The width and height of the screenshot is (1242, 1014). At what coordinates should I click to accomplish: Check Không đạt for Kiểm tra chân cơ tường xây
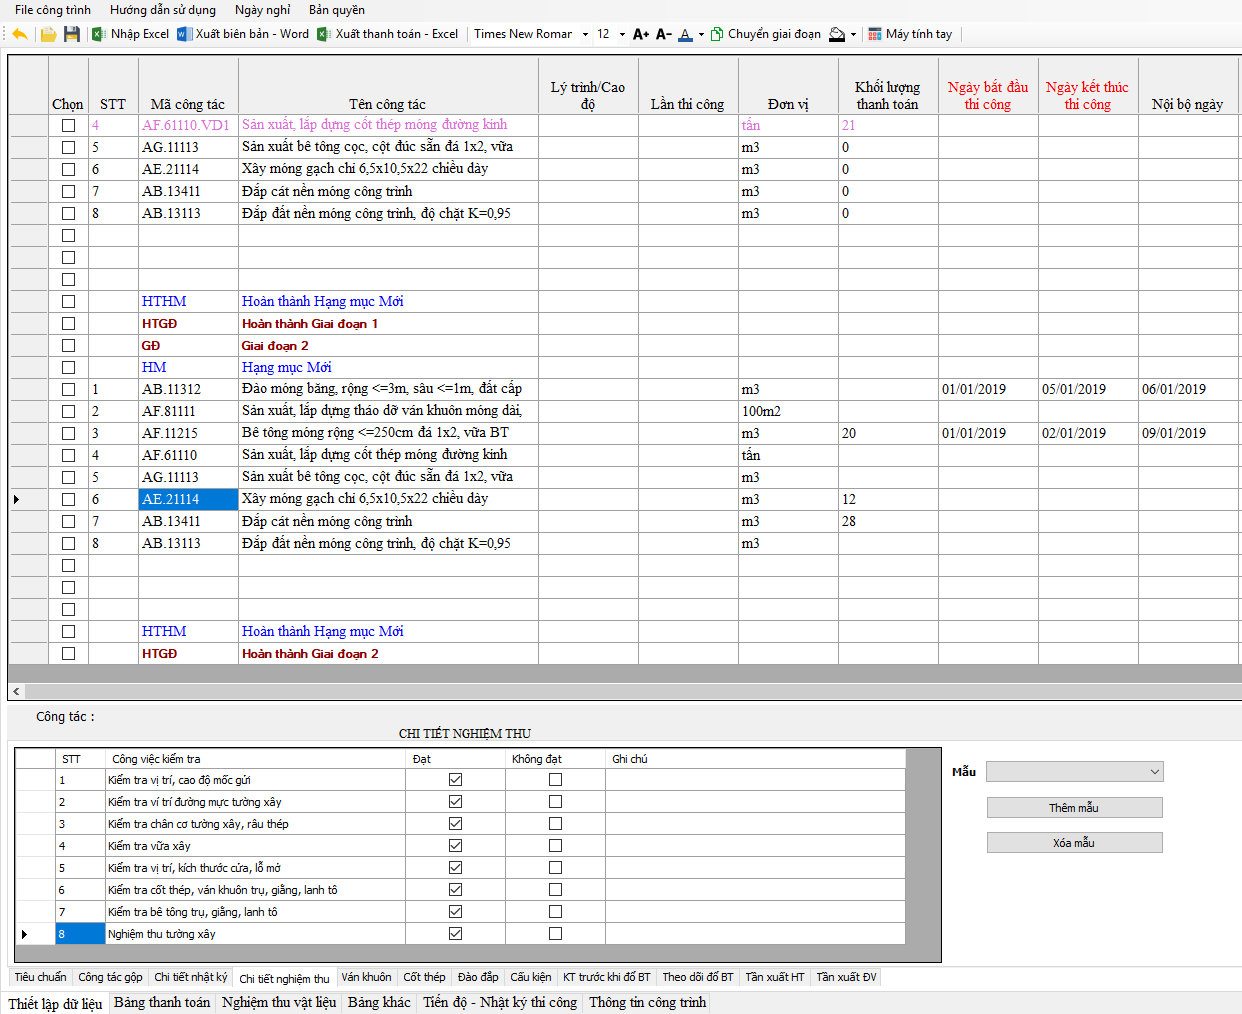coord(555,824)
